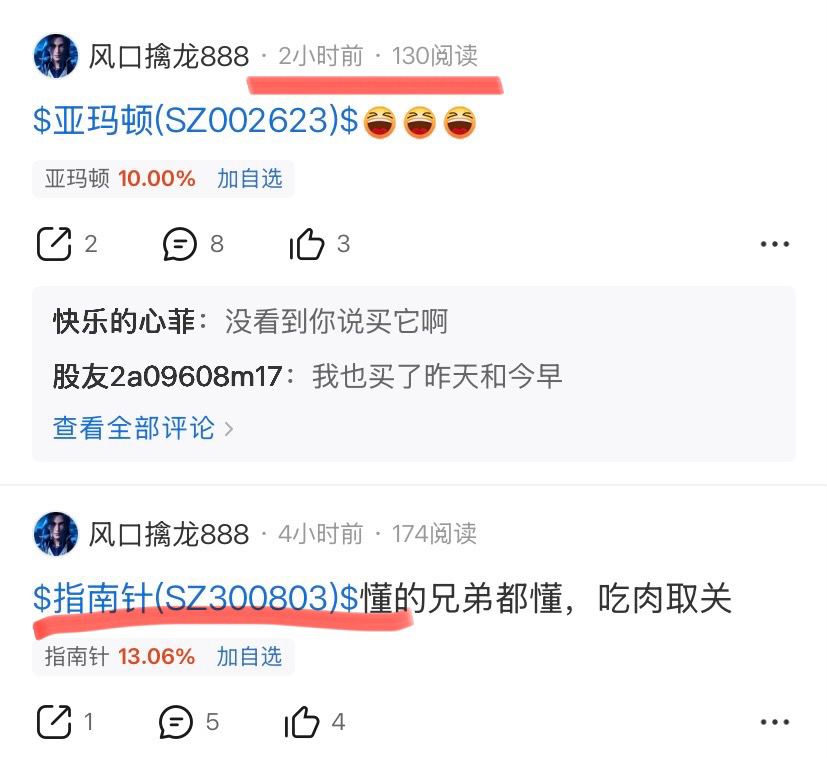Screen dimensions: 827x758
Task: Open commenter 股友2a09608m17 profile
Action: pos(167,377)
